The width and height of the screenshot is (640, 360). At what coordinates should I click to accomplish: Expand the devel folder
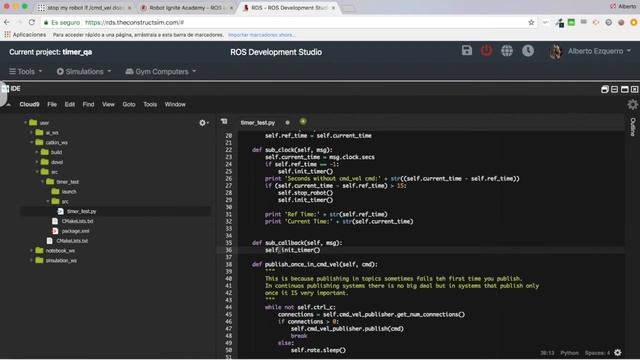pyautogui.click(x=37, y=162)
